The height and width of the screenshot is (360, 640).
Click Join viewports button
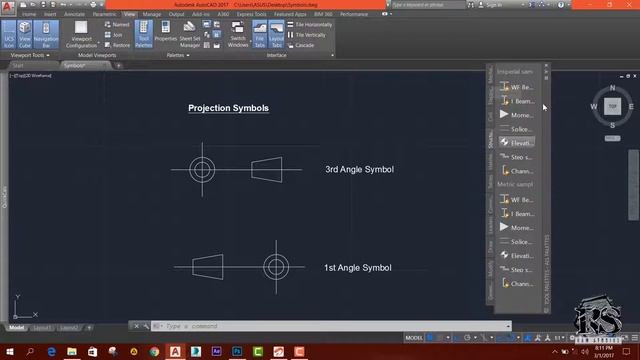pos(113,35)
